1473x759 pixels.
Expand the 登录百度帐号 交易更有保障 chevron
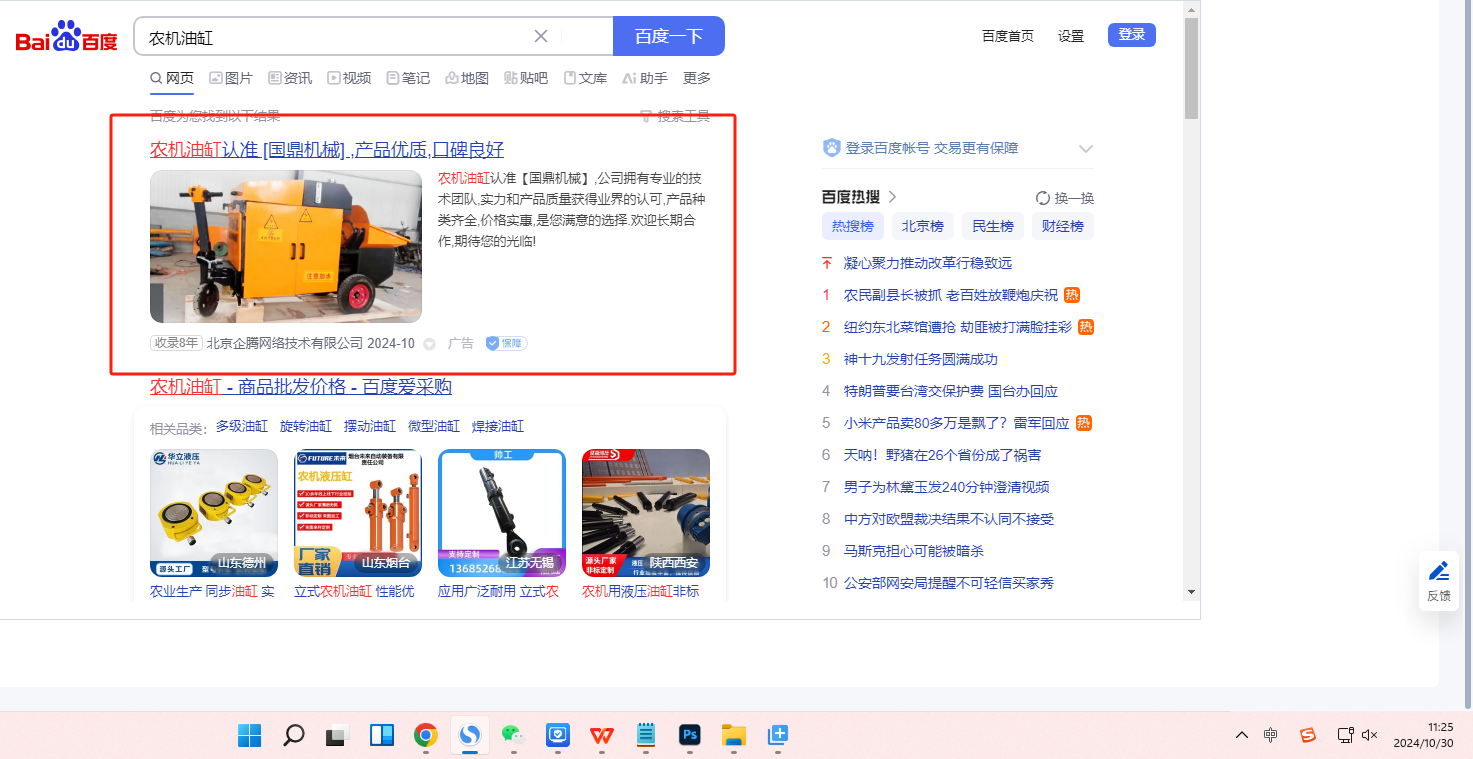(x=1086, y=149)
